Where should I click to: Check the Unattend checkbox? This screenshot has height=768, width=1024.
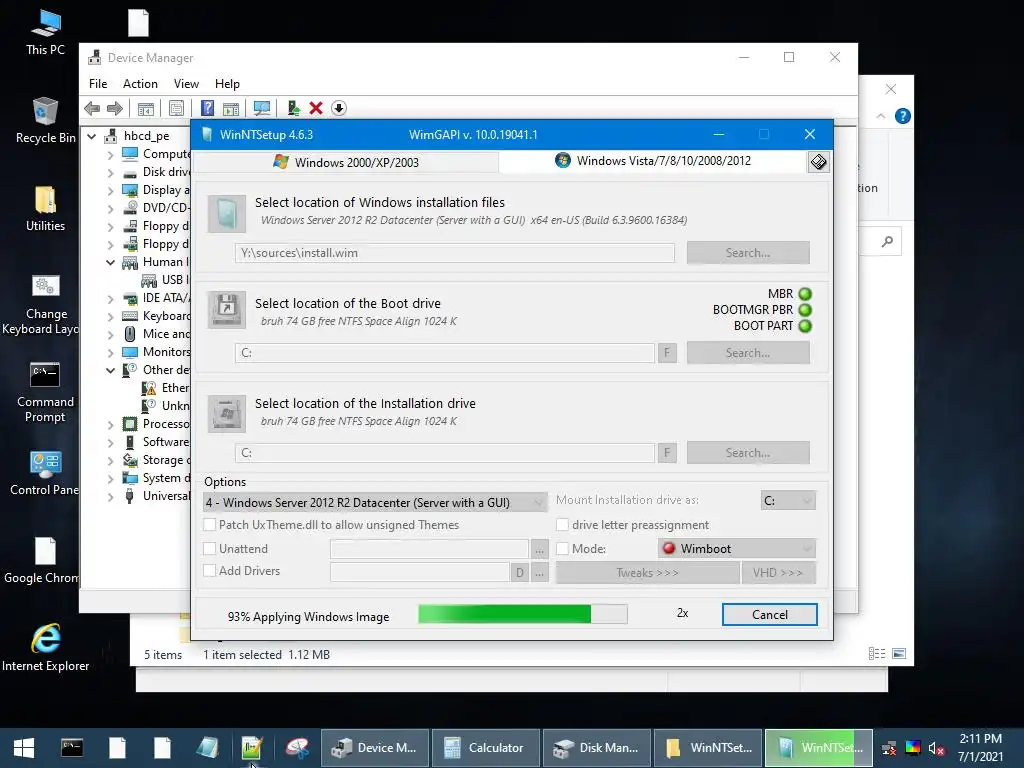[x=210, y=549]
